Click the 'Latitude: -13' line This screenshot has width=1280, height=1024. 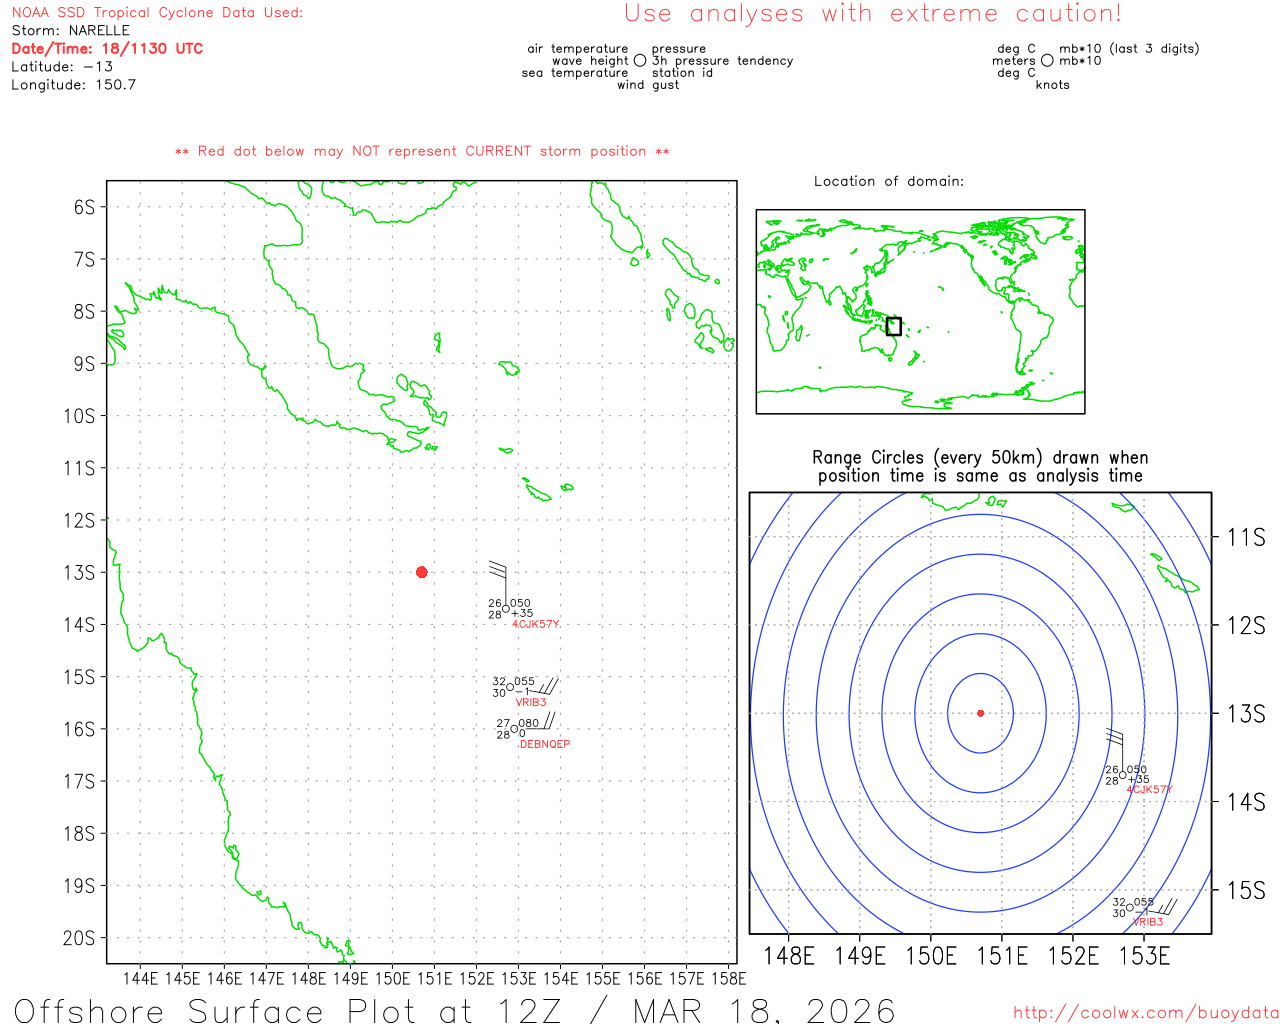pyautogui.click(x=62, y=66)
